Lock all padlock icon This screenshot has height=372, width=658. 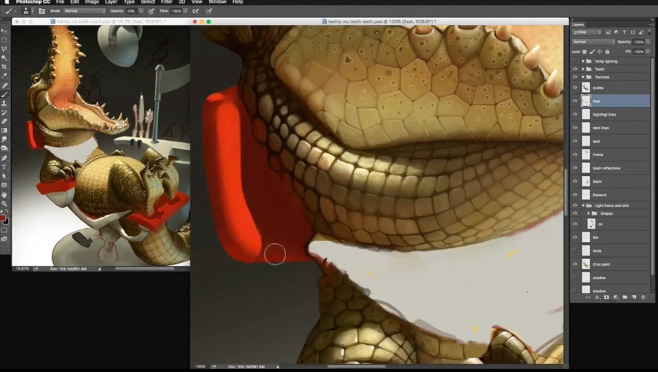[x=607, y=52]
